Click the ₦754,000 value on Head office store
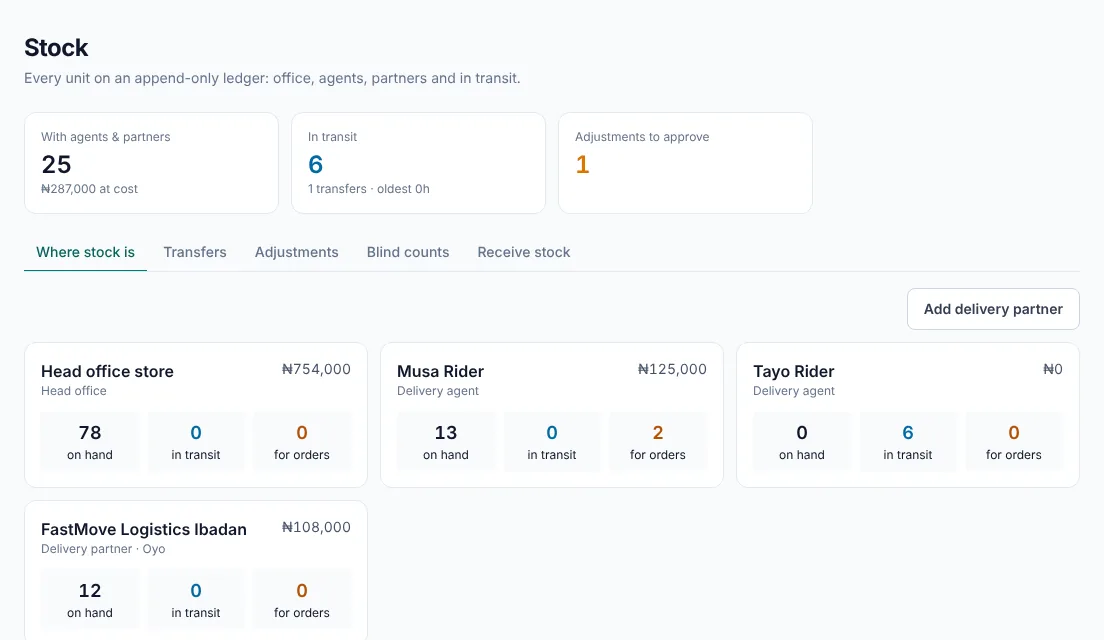This screenshot has height=640, width=1104. tap(316, 369)
